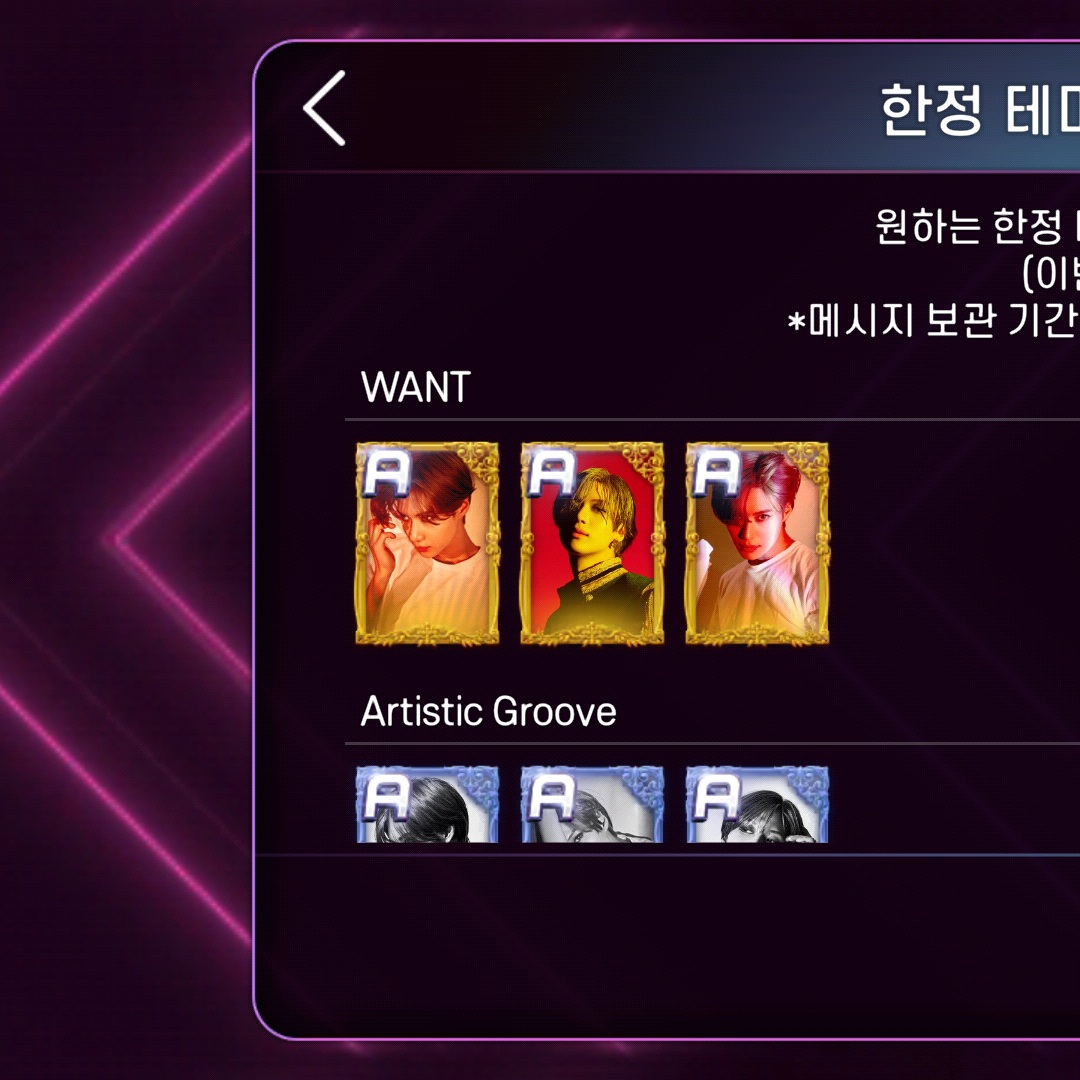Tap A grade badge on red WANT card
Viewport: 1080px width, 1080px height.
pos(552,472)
